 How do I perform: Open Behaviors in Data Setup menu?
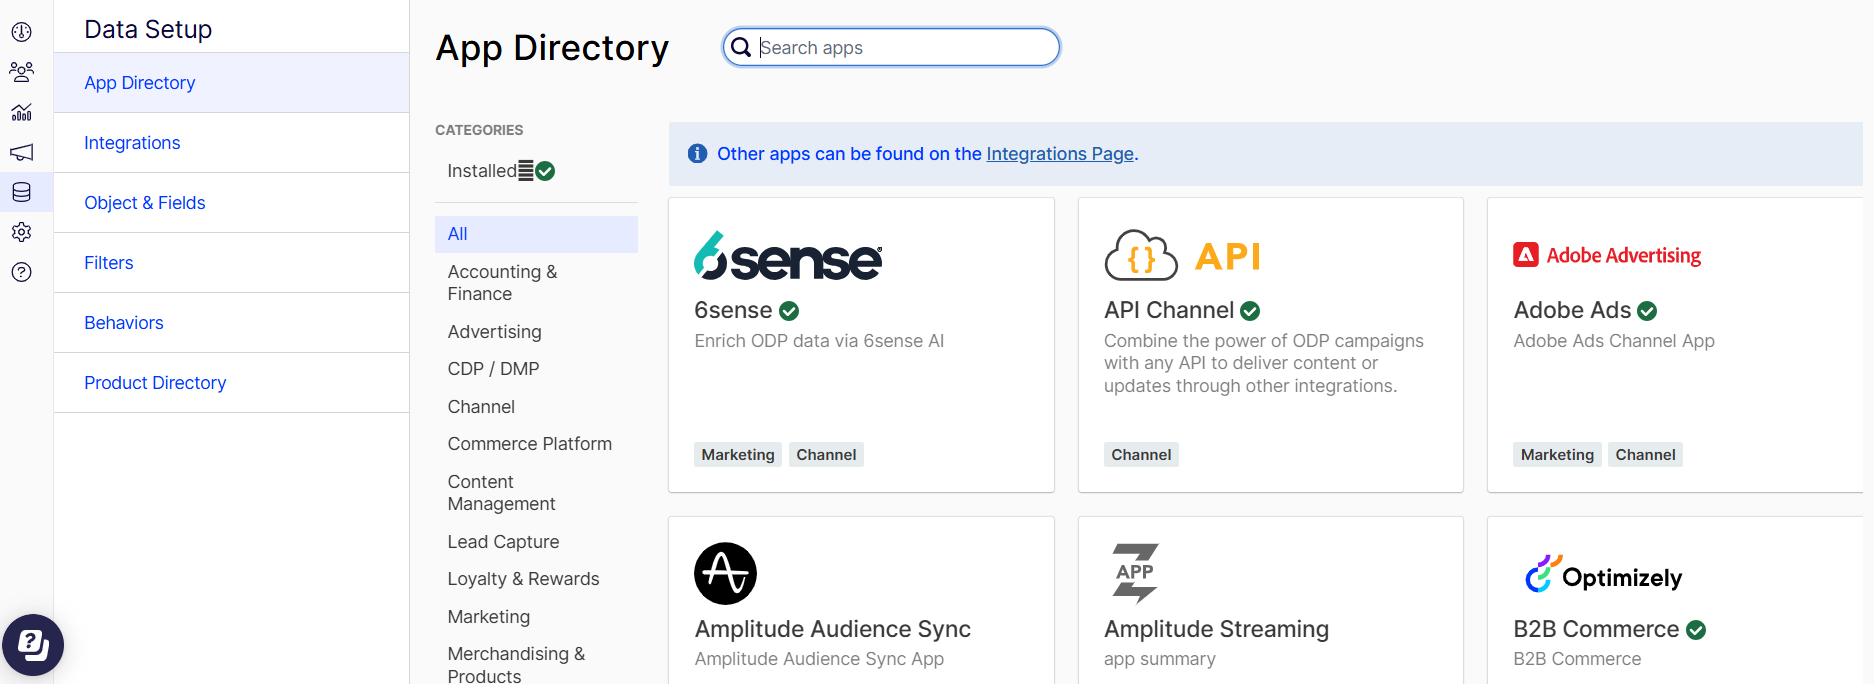tap(231, 323)
